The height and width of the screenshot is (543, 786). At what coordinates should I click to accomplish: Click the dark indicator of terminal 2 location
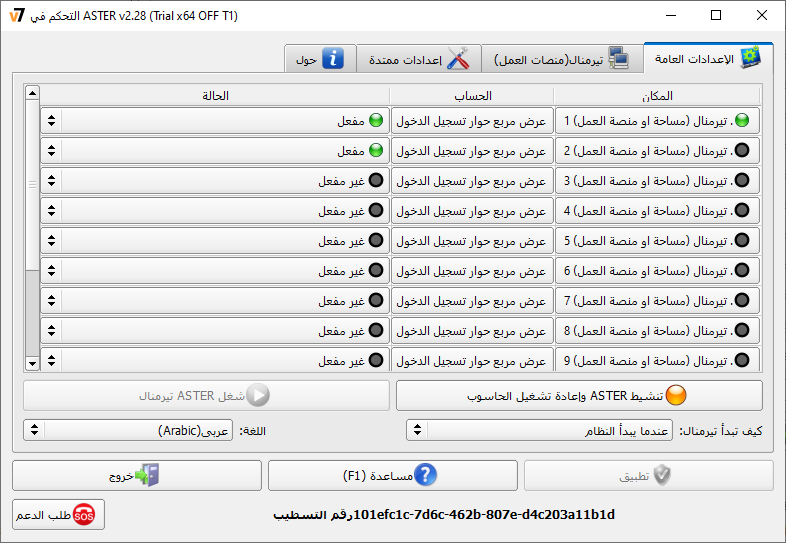[742, 150]
